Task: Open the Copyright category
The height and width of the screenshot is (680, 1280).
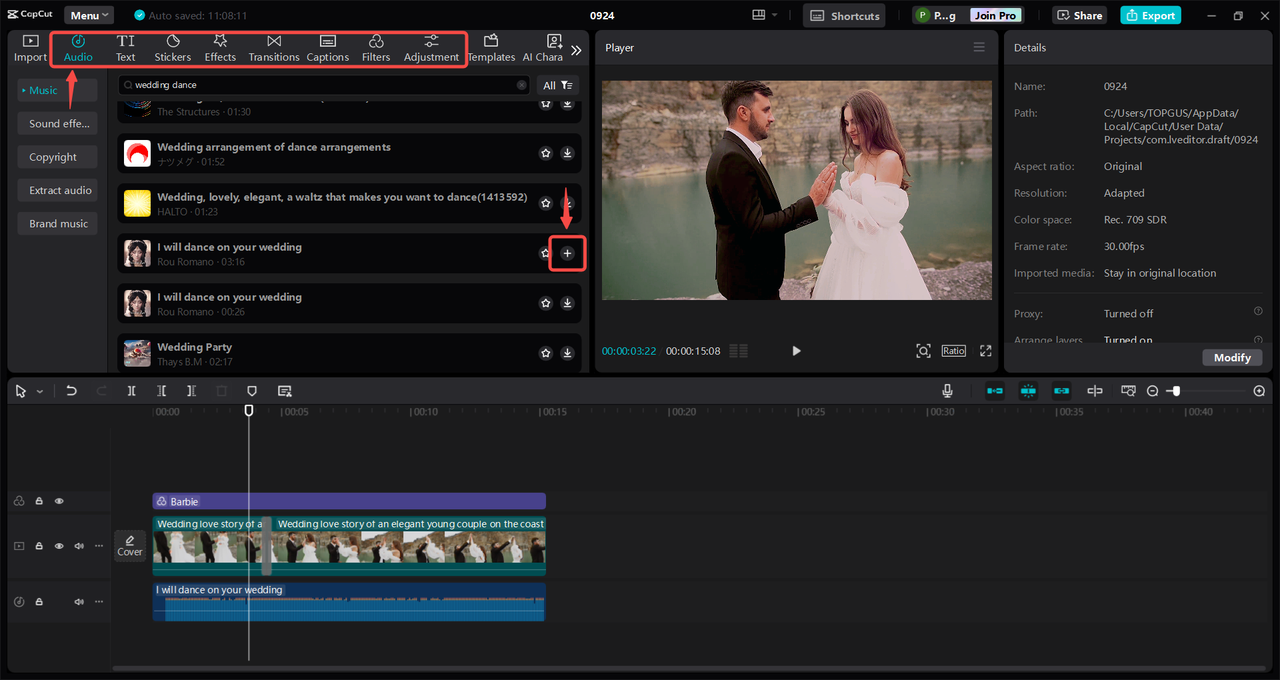Action: pyautogui.click(x=57, y=157)
